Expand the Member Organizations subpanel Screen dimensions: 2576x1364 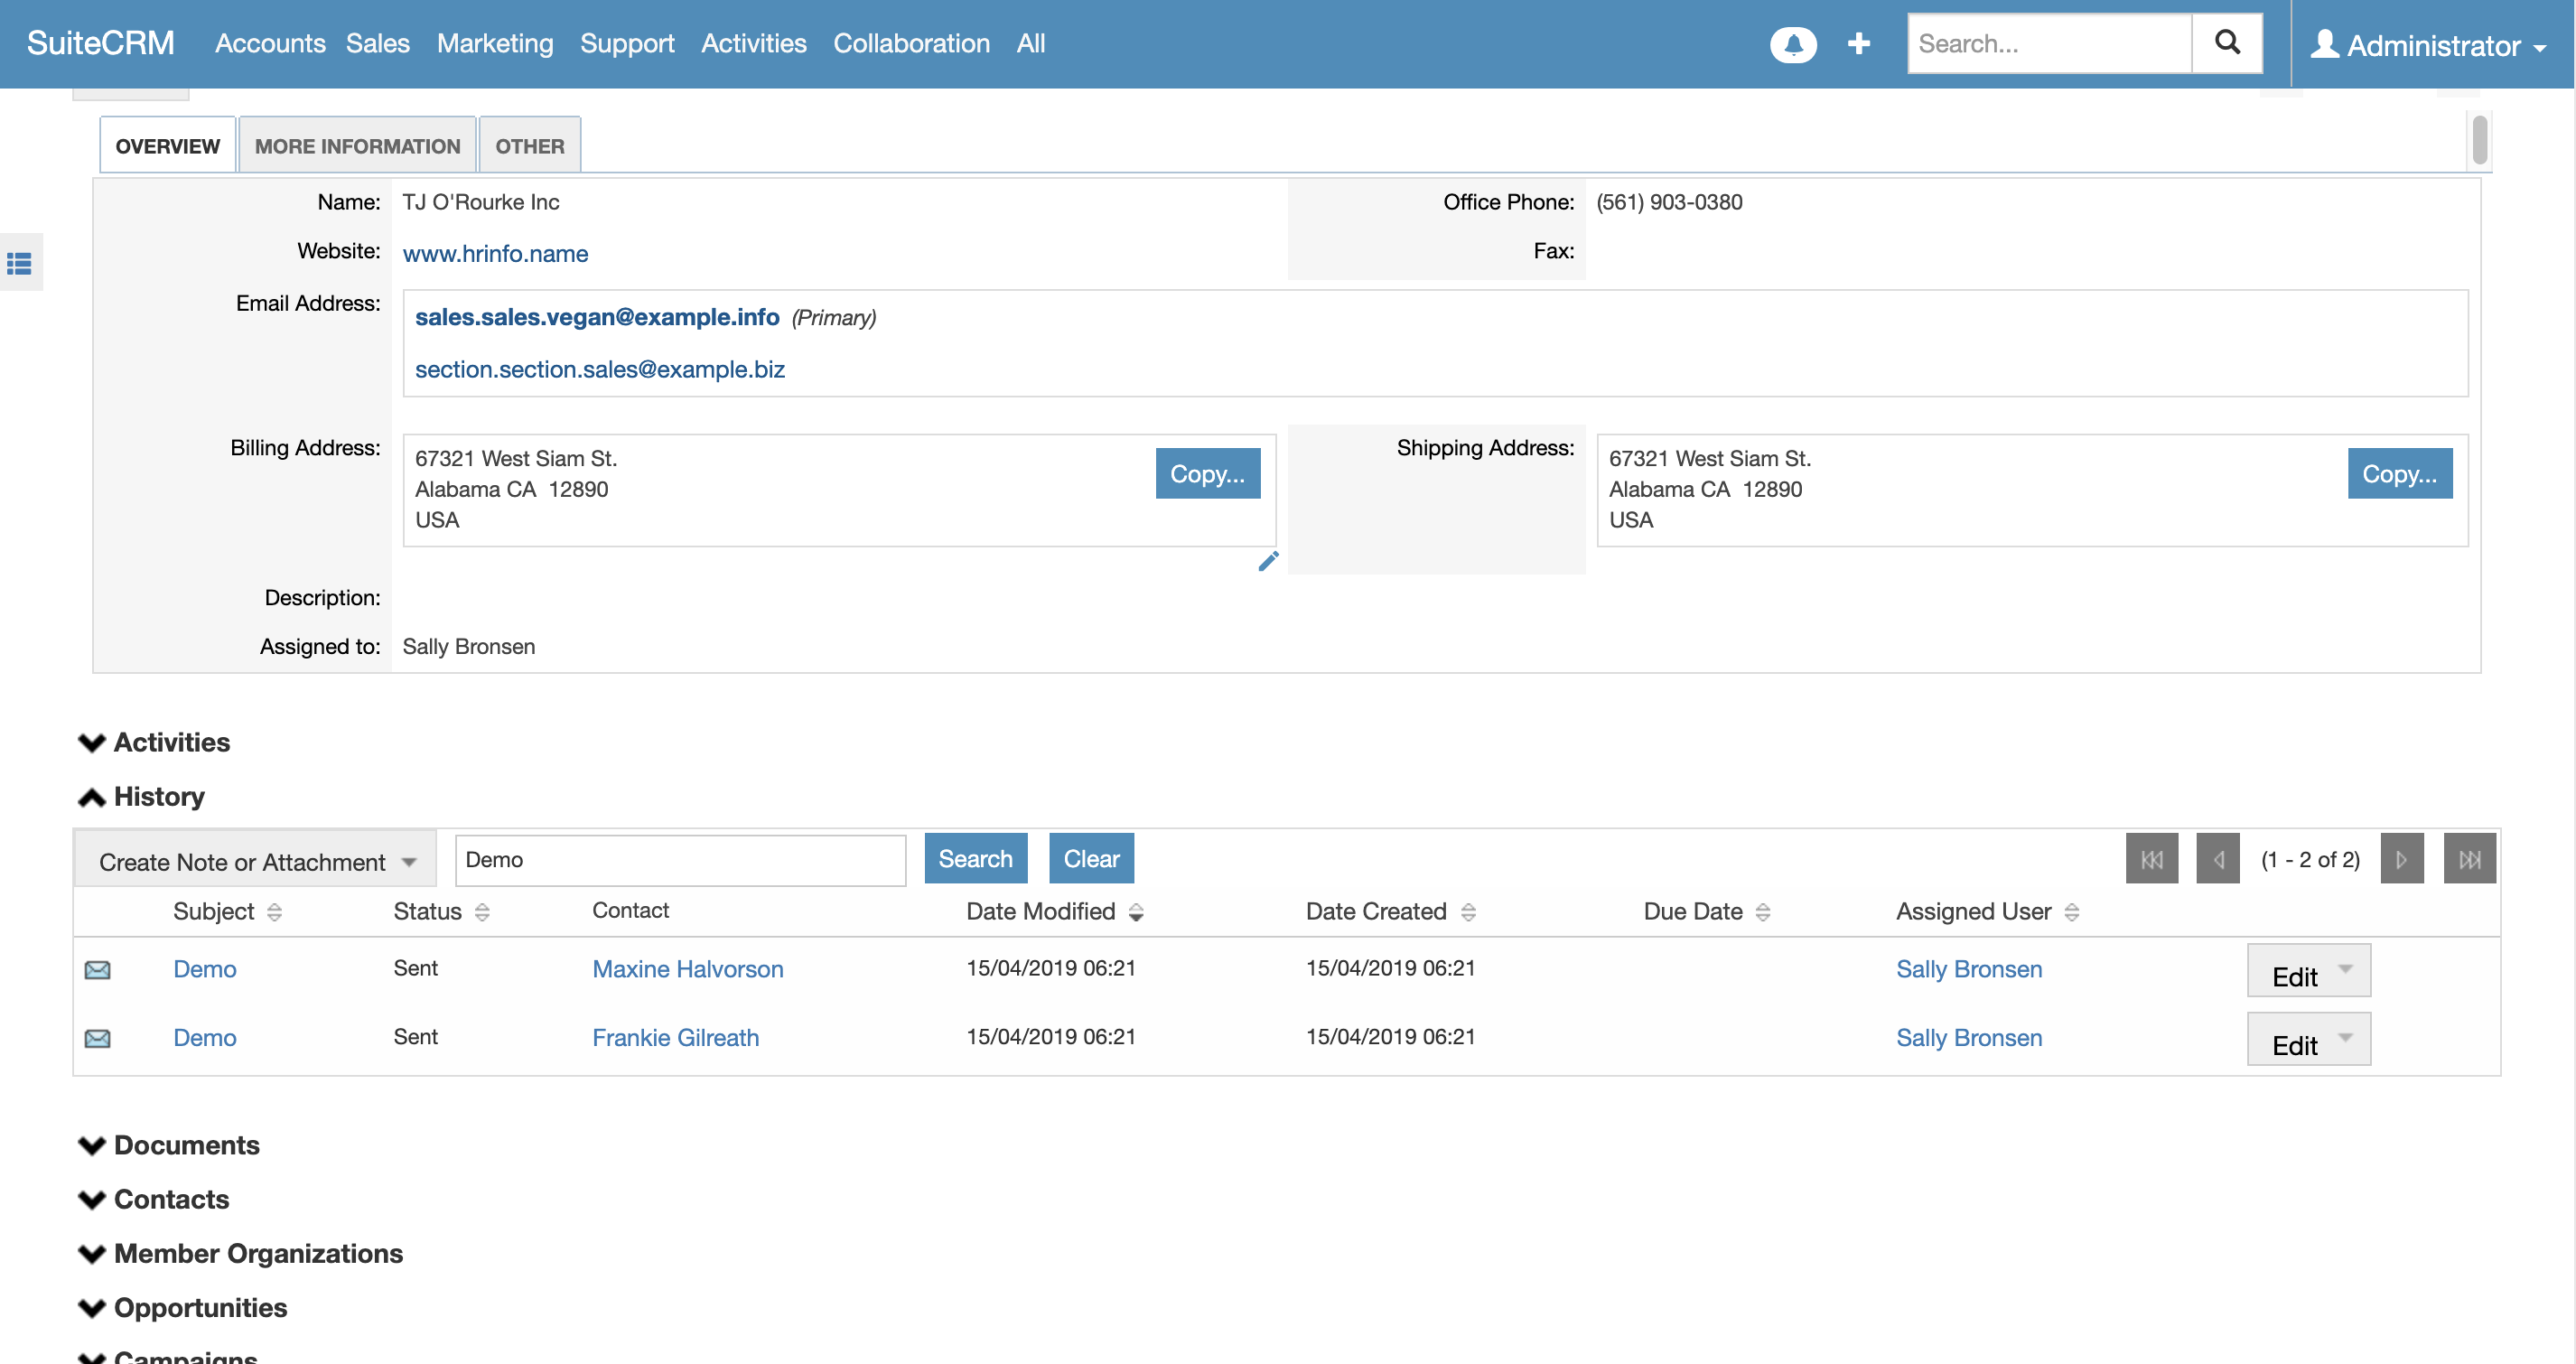pos(92,1253)
